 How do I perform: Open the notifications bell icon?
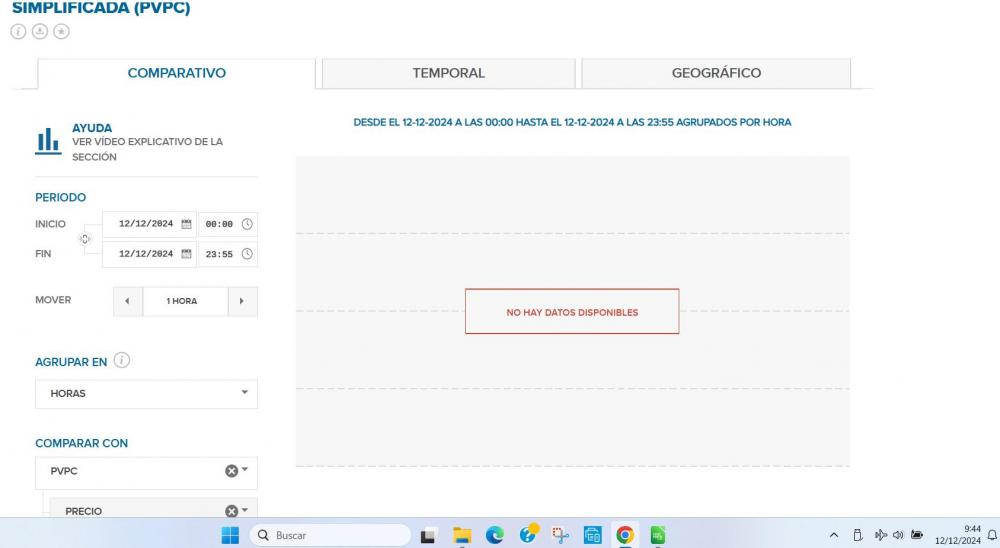tap(992, 535)
